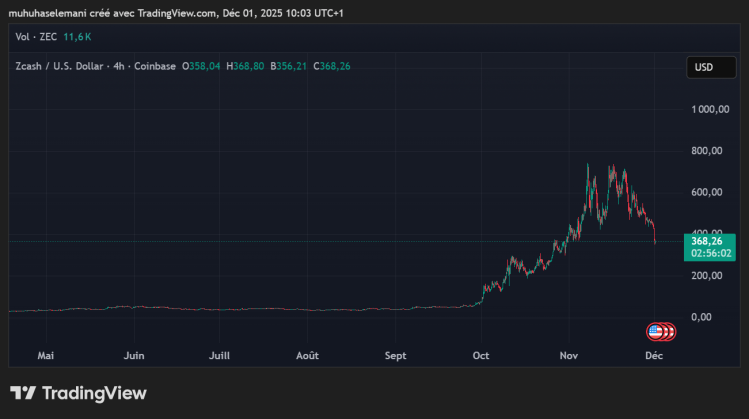This screenshot has height=419, width=749.
Task: Click the US flag economic event icon
Action: pyautogui.click(x=655, y=332)
